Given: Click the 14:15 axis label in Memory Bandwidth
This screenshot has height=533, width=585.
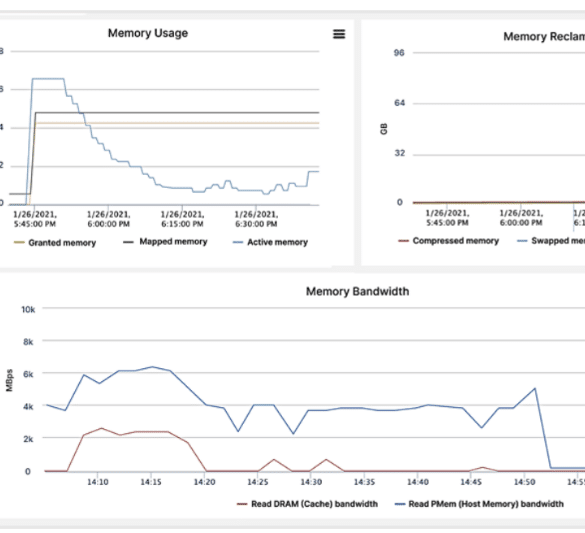Looking at the screenshot, I should (151, 482).
